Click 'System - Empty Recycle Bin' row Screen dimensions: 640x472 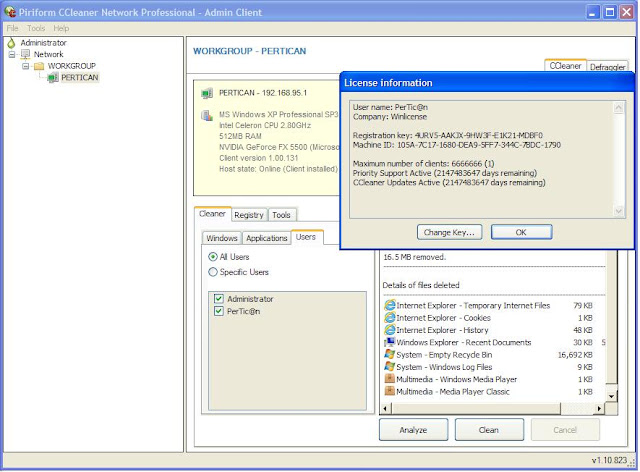(x=488, y=354)
